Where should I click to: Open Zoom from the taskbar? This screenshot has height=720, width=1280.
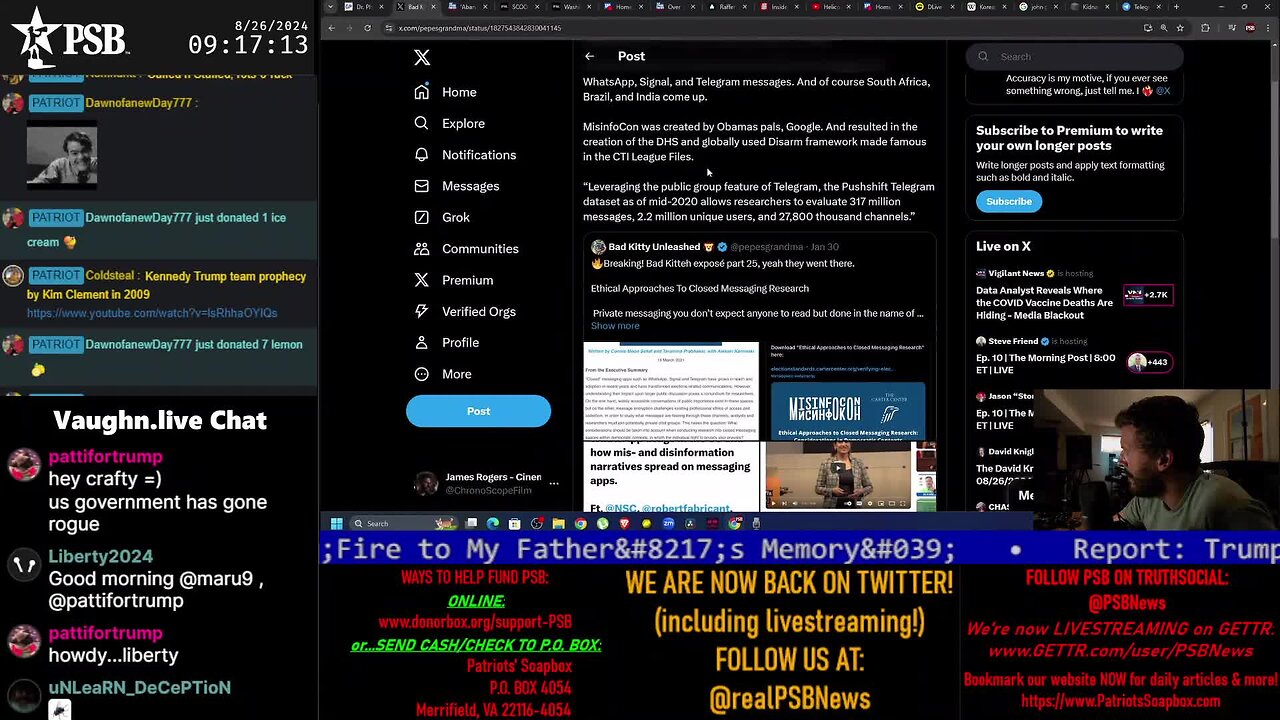668,523
